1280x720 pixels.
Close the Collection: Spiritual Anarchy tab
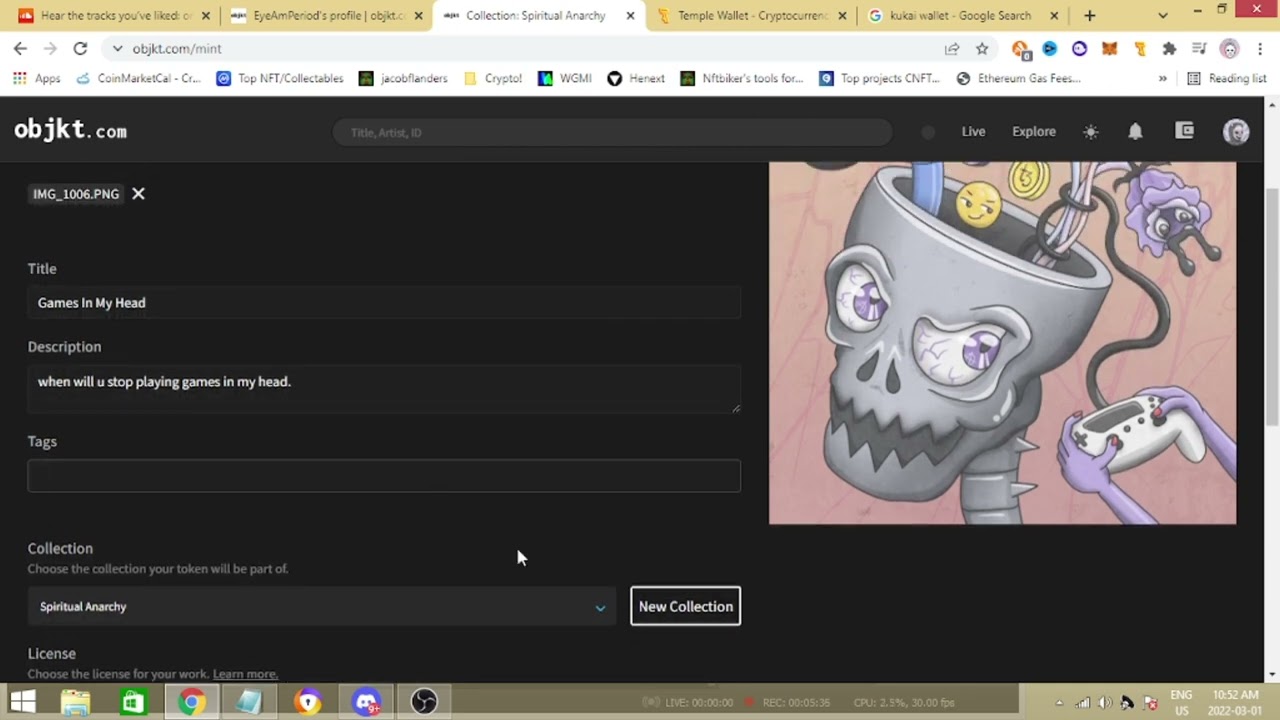point(630,16)
